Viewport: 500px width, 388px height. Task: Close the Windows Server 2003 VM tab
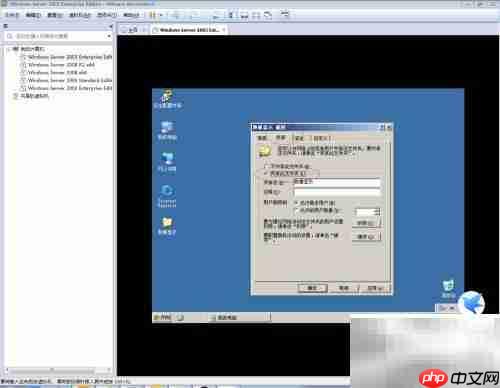pos(224,30)
